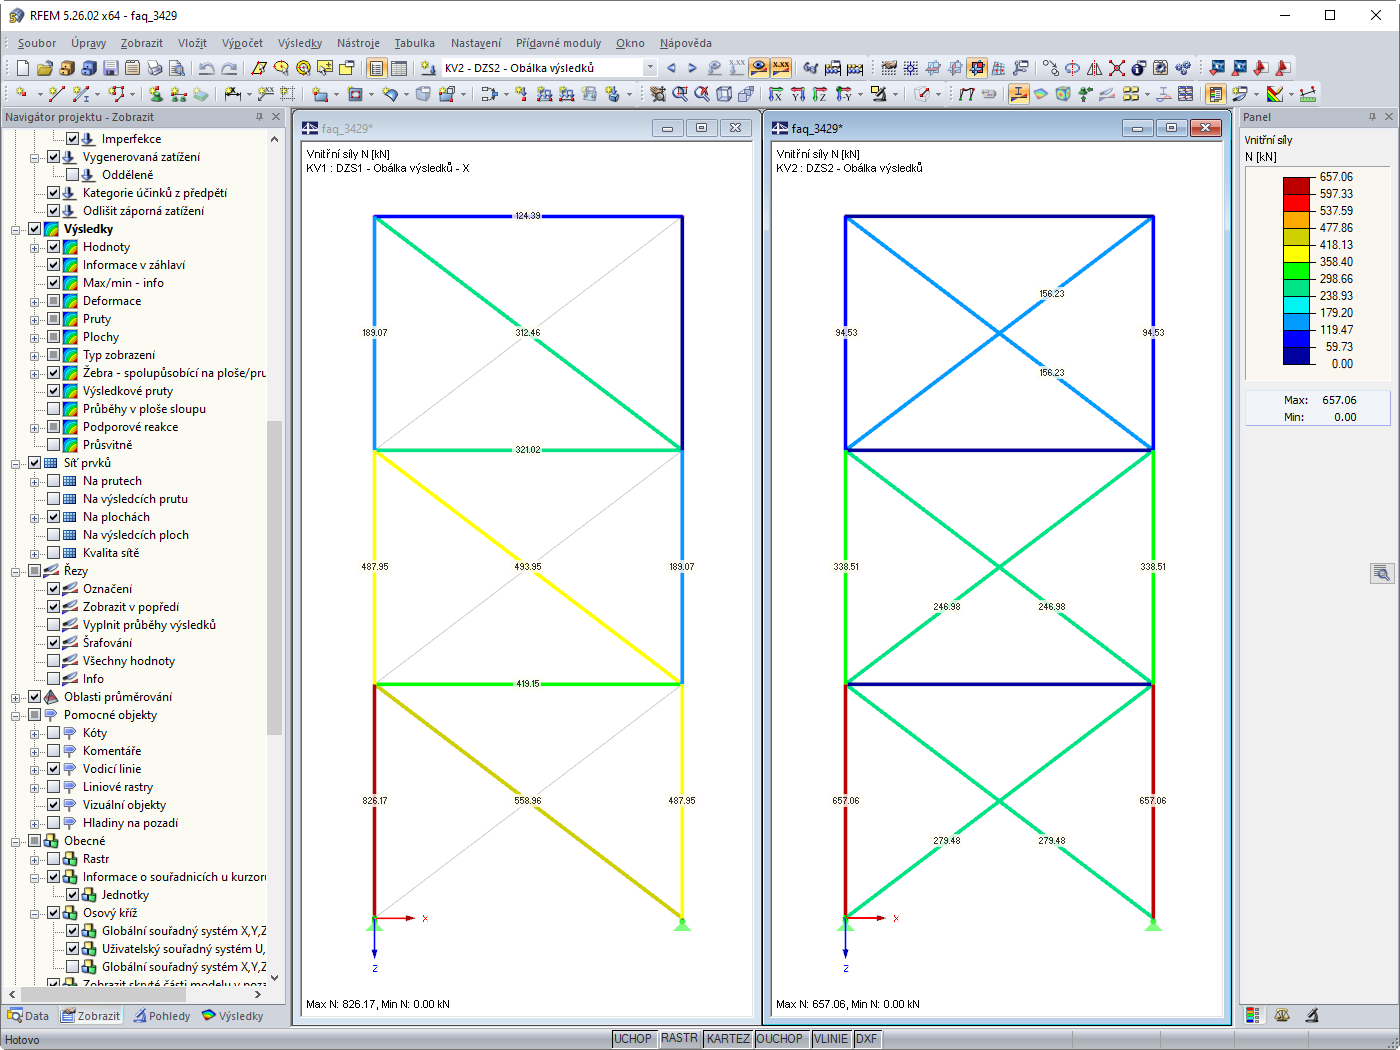Save the model with floppy disk icon

(x=111, y=68)
